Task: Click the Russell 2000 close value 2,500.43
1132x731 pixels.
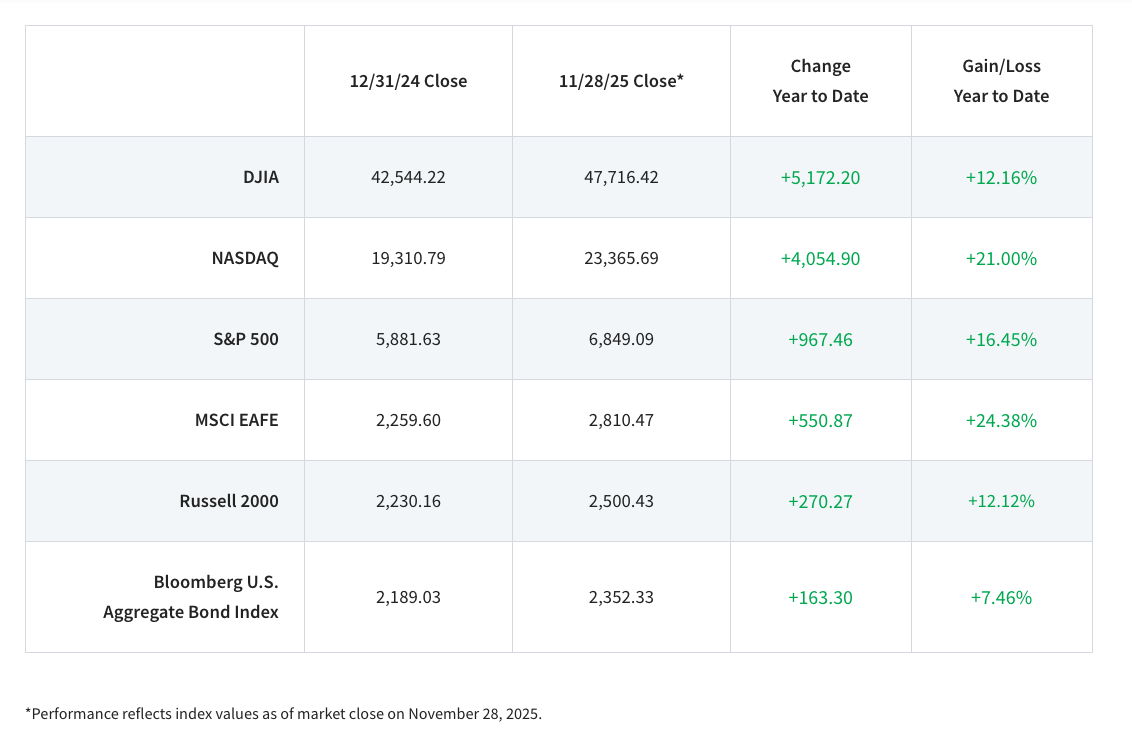Action: coord(621,500)
